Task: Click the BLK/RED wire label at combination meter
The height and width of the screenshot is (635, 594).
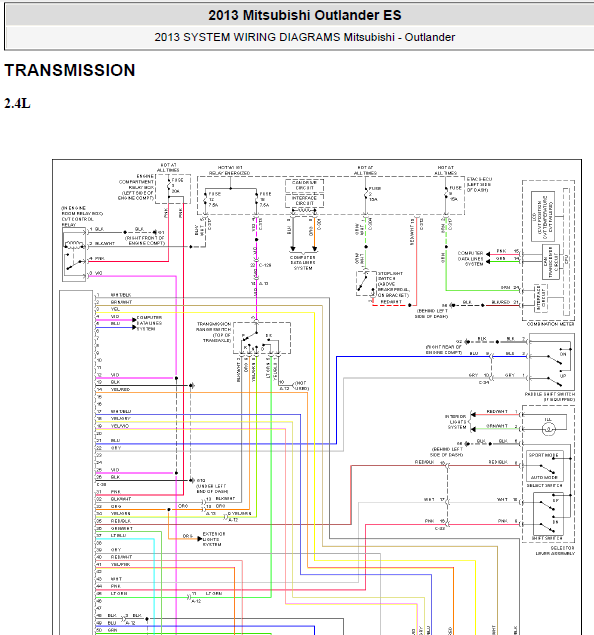Action: (x=500, y=302)
